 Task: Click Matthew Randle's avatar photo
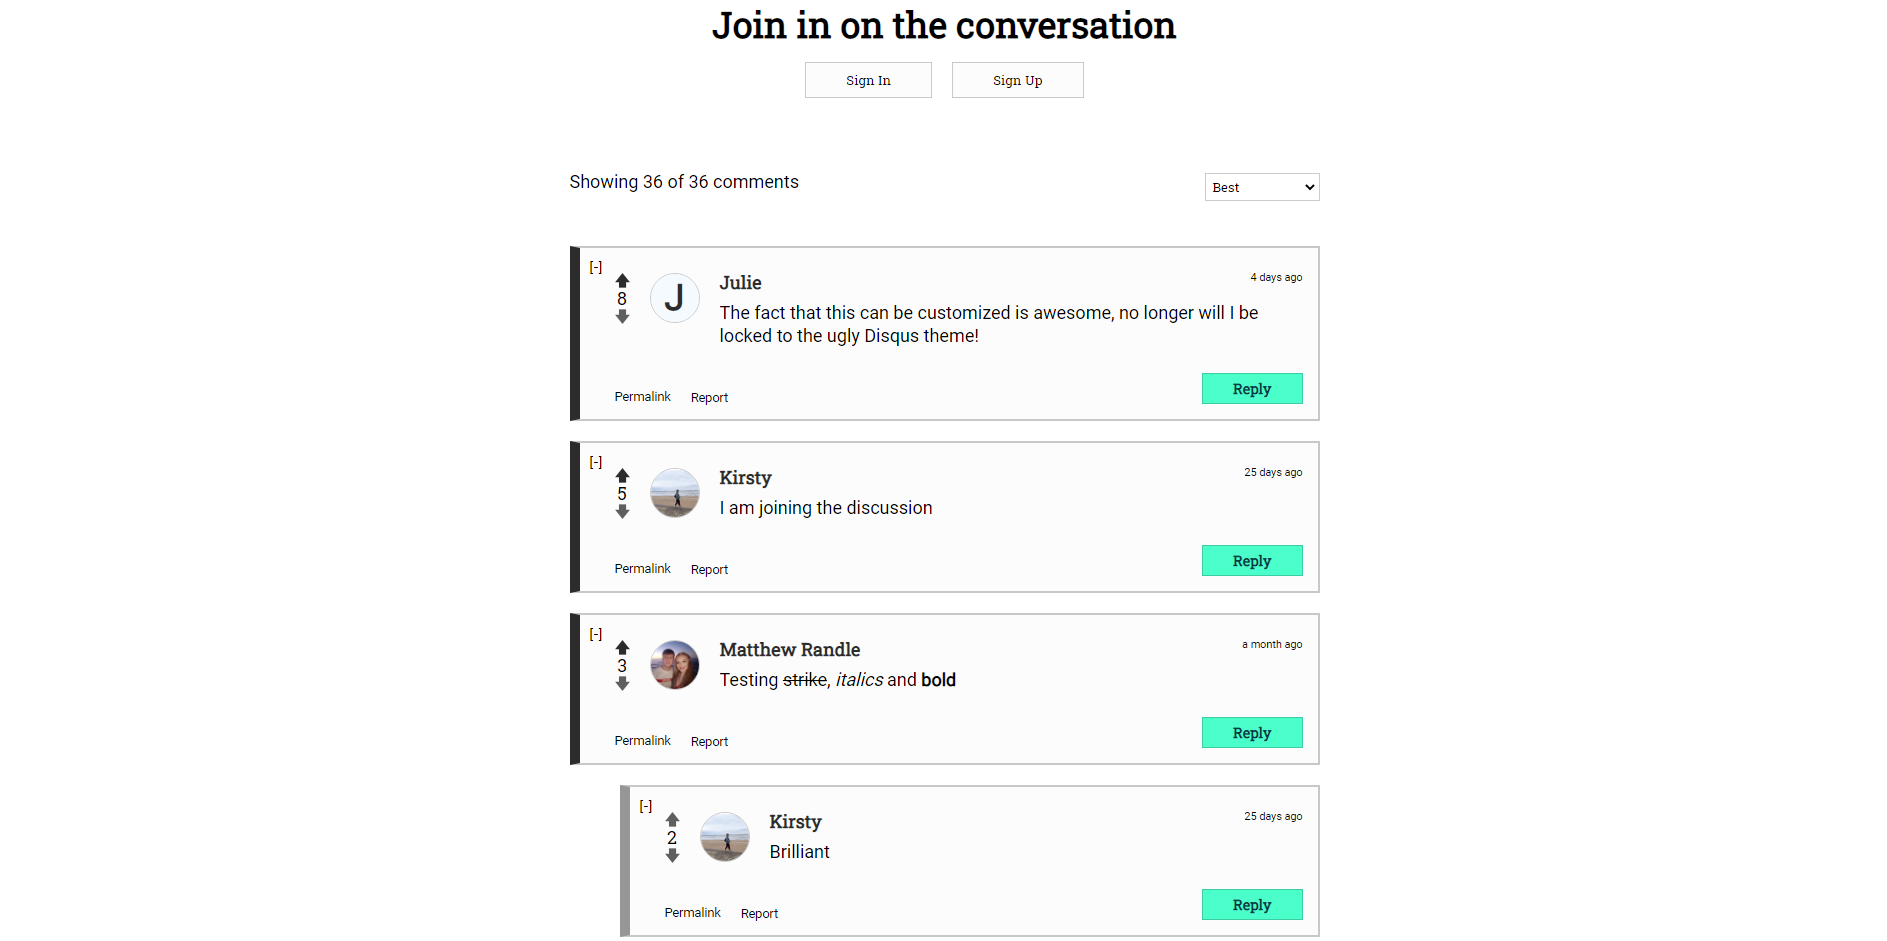point(675,665)
